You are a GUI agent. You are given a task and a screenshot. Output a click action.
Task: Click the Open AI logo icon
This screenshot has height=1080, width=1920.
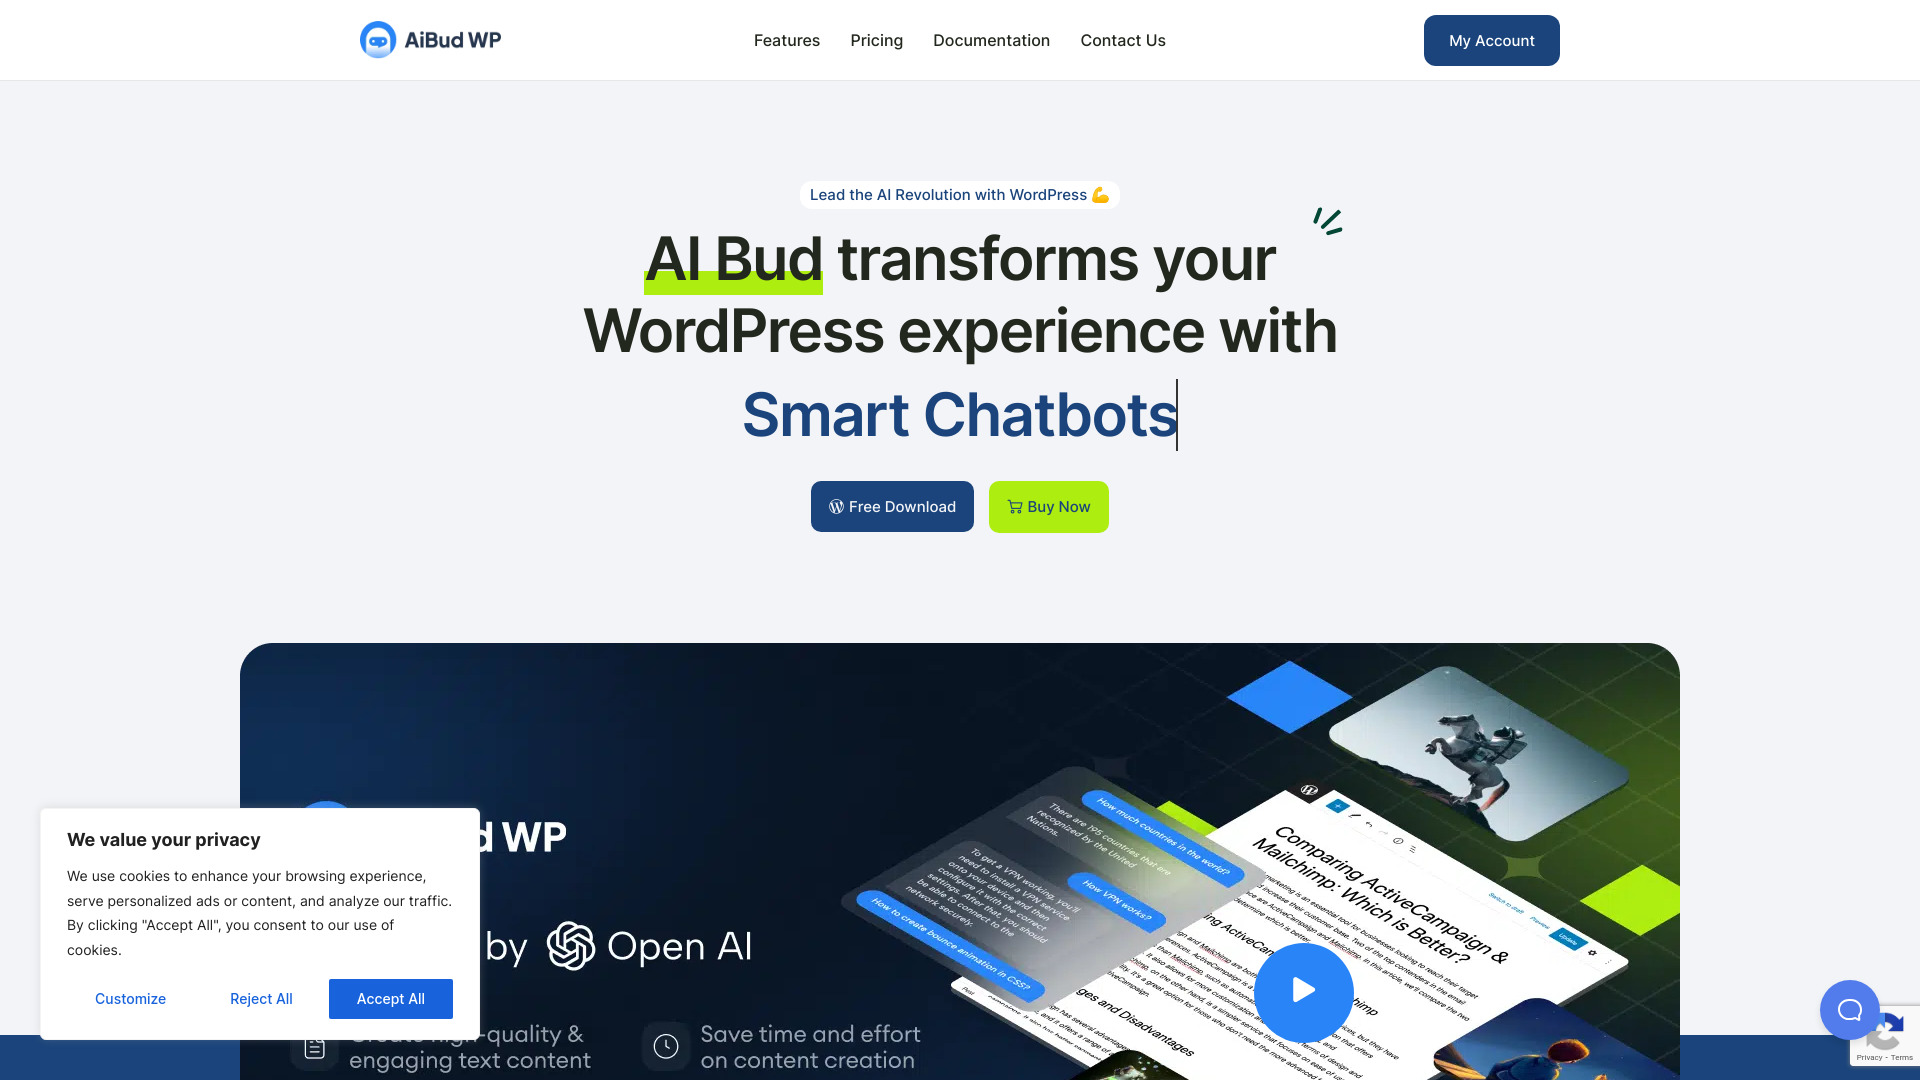click(x=570, y=944)
